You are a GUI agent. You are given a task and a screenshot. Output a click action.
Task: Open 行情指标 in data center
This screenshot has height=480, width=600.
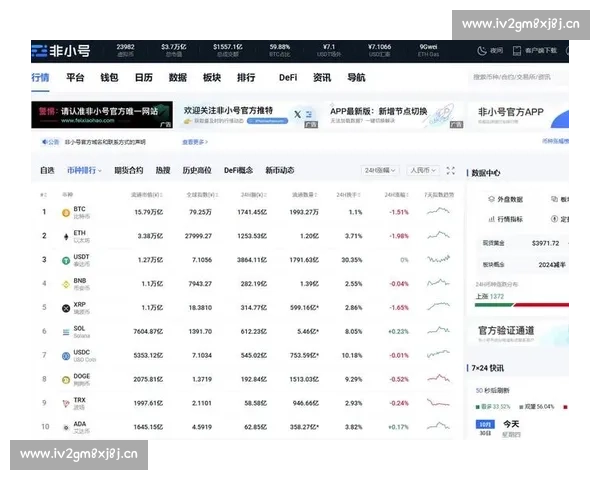[505, 219]
